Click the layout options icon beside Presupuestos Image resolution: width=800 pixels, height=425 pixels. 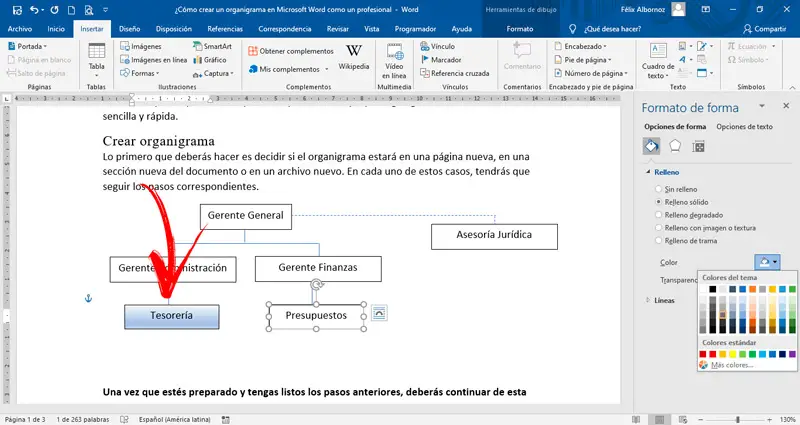379,313
